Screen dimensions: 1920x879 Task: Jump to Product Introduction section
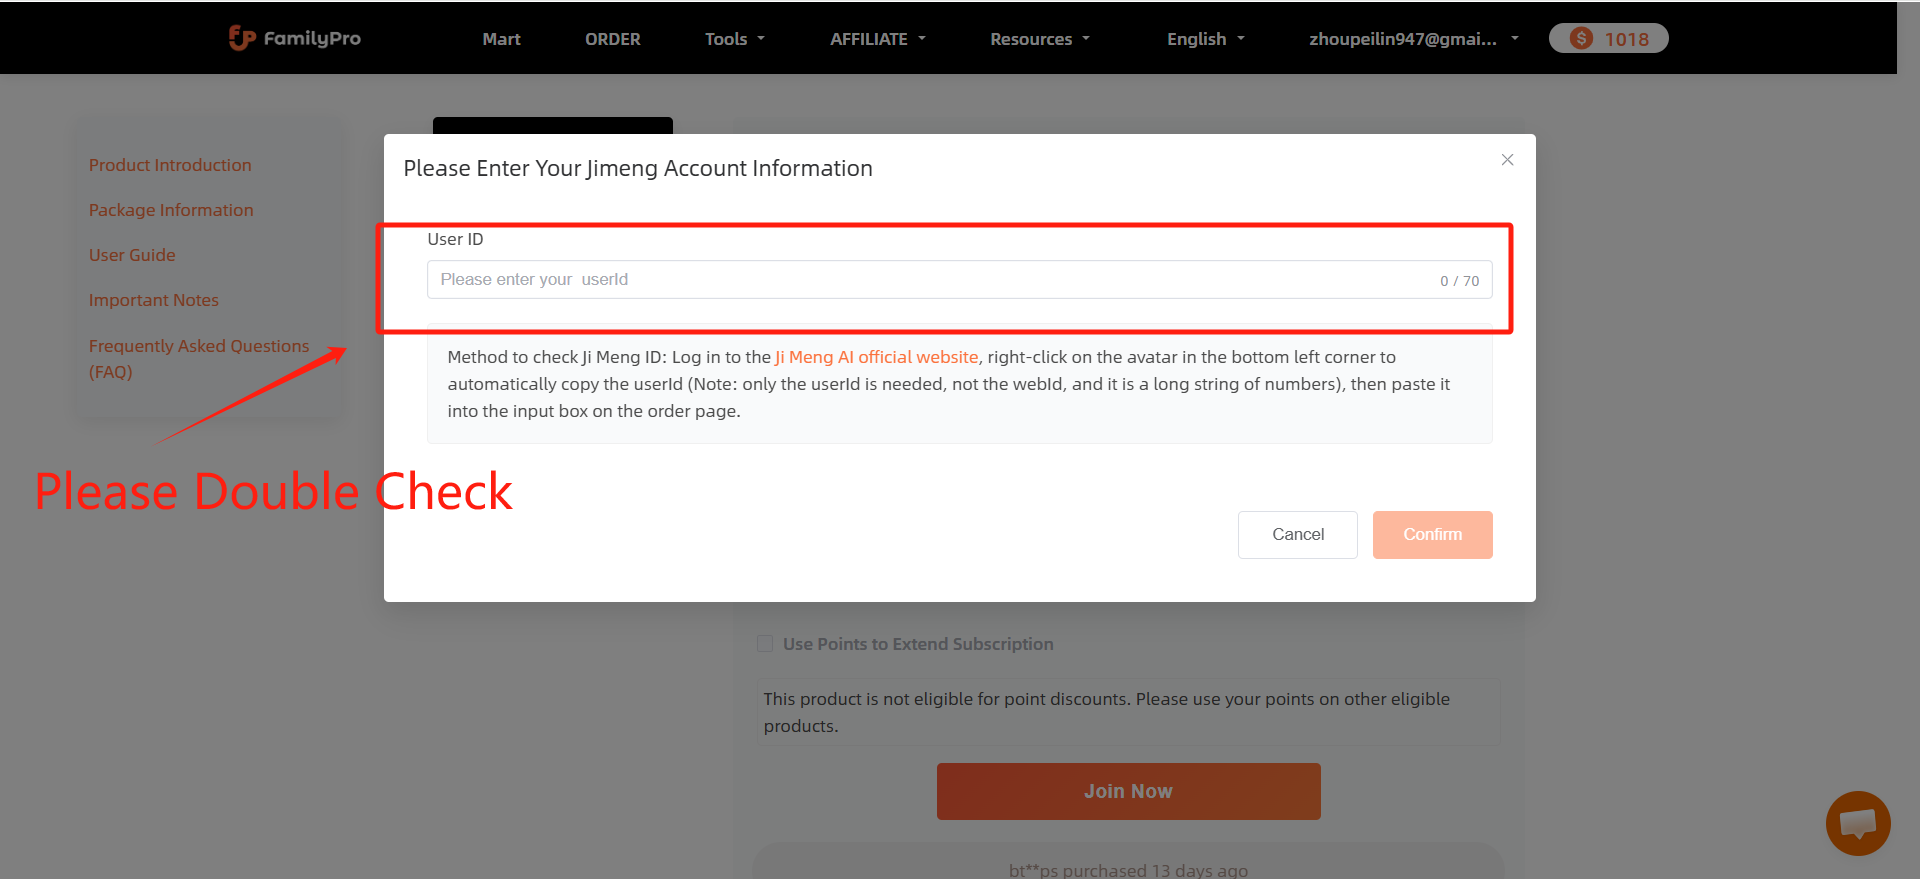(170, 165)
